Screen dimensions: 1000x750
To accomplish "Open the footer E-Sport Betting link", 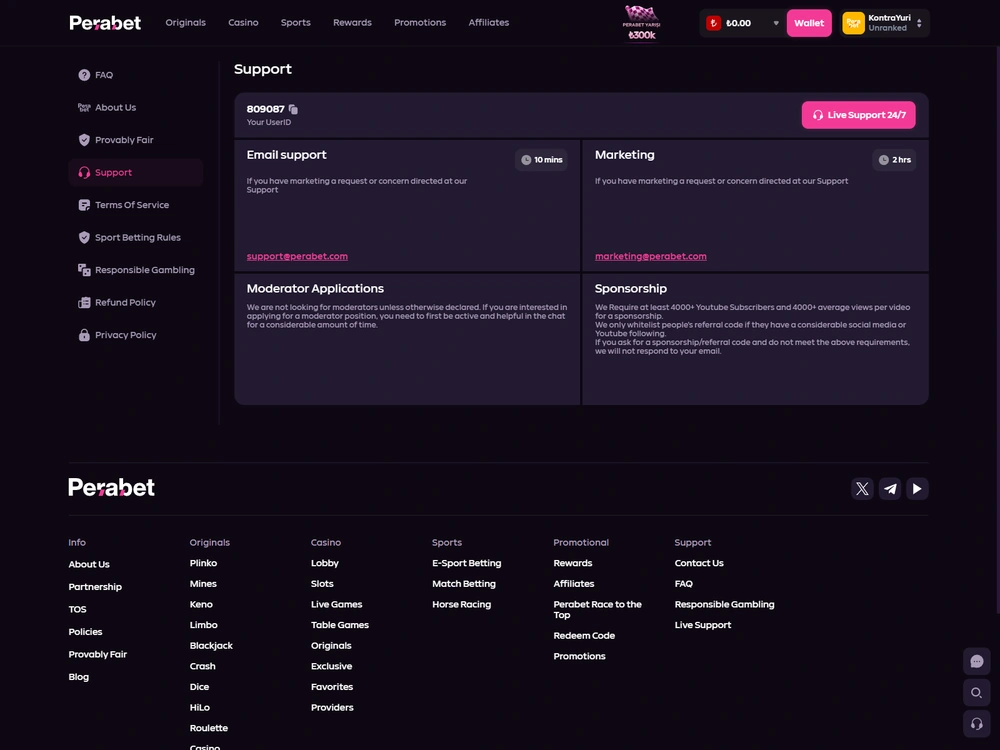I will pyautogui.click(x=467, y=563).
